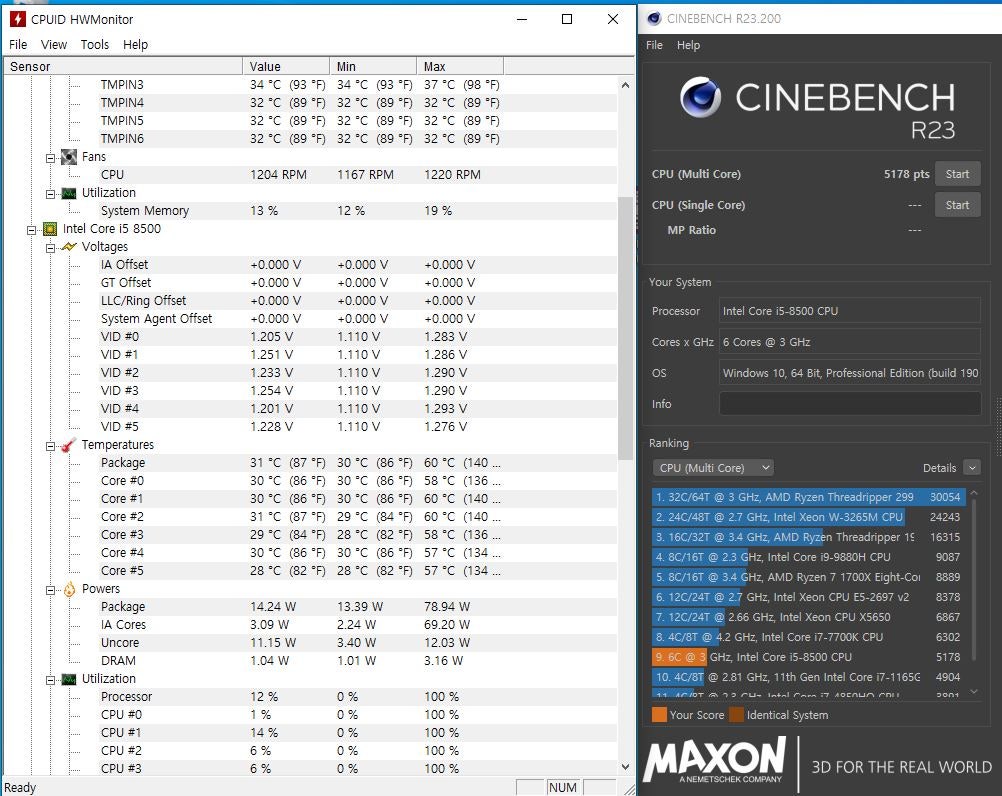Screen dimensions: 1002x796
Task: Click the Cinebench sphere icon in title bar
Action: pos(654,19)
